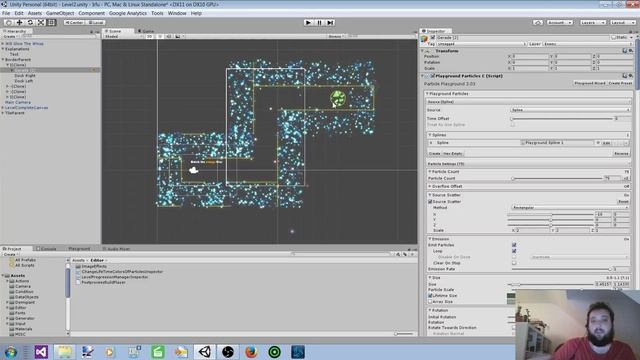Select the Scale tool in the toolbar
Screen dimensions: 640x360
[x=41, y=22]
